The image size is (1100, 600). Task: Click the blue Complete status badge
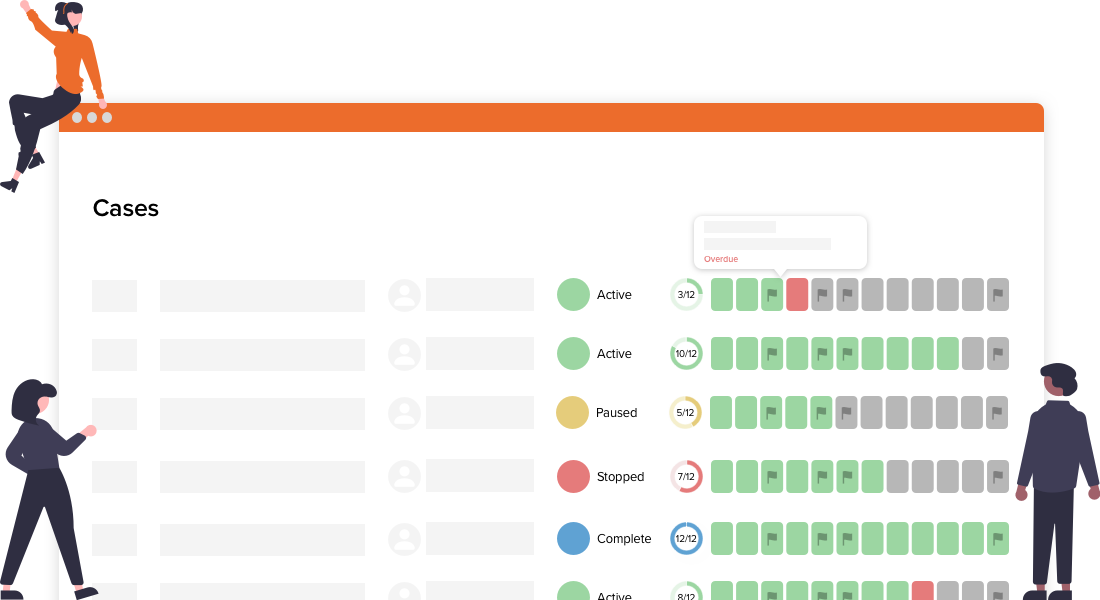(571, 538)
